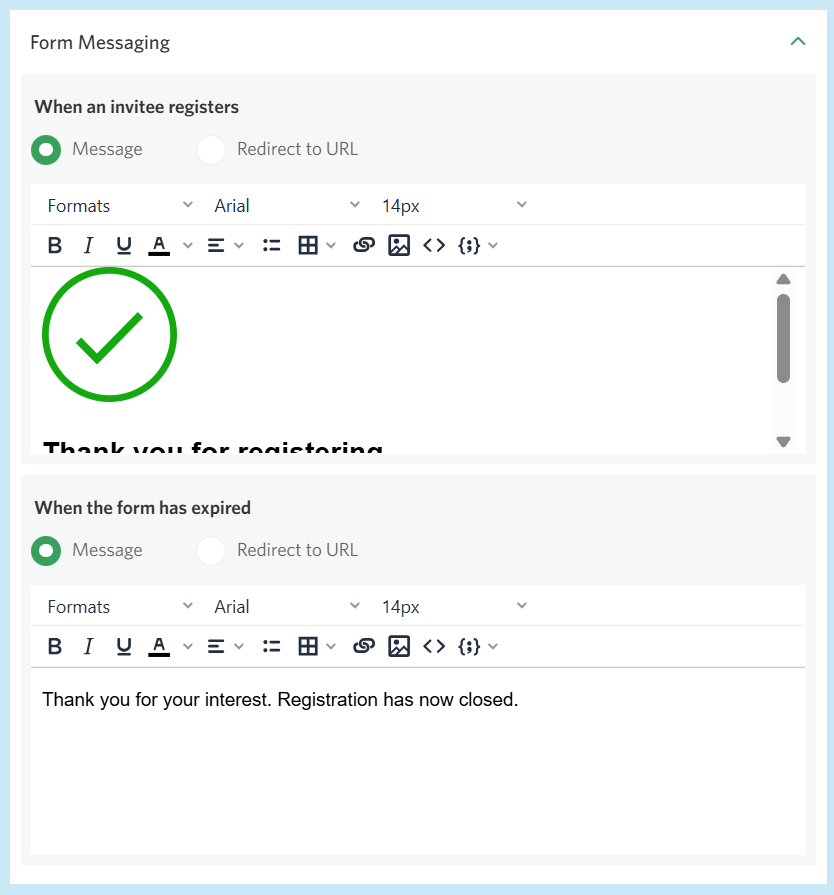Collapse the Form Messaging section
Viewport: 834px width, 895px height.
[797, 42]
